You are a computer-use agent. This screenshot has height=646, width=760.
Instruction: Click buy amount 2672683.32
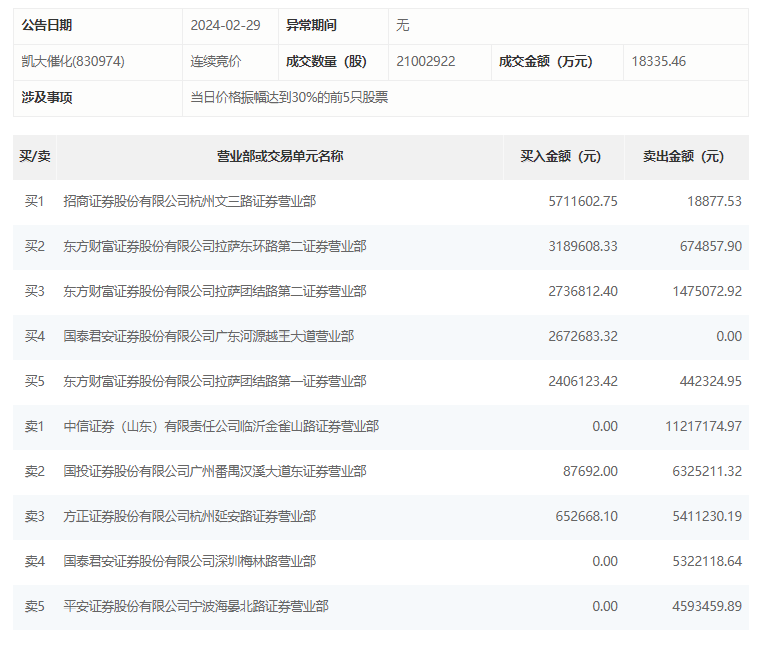tap(583, 336)
